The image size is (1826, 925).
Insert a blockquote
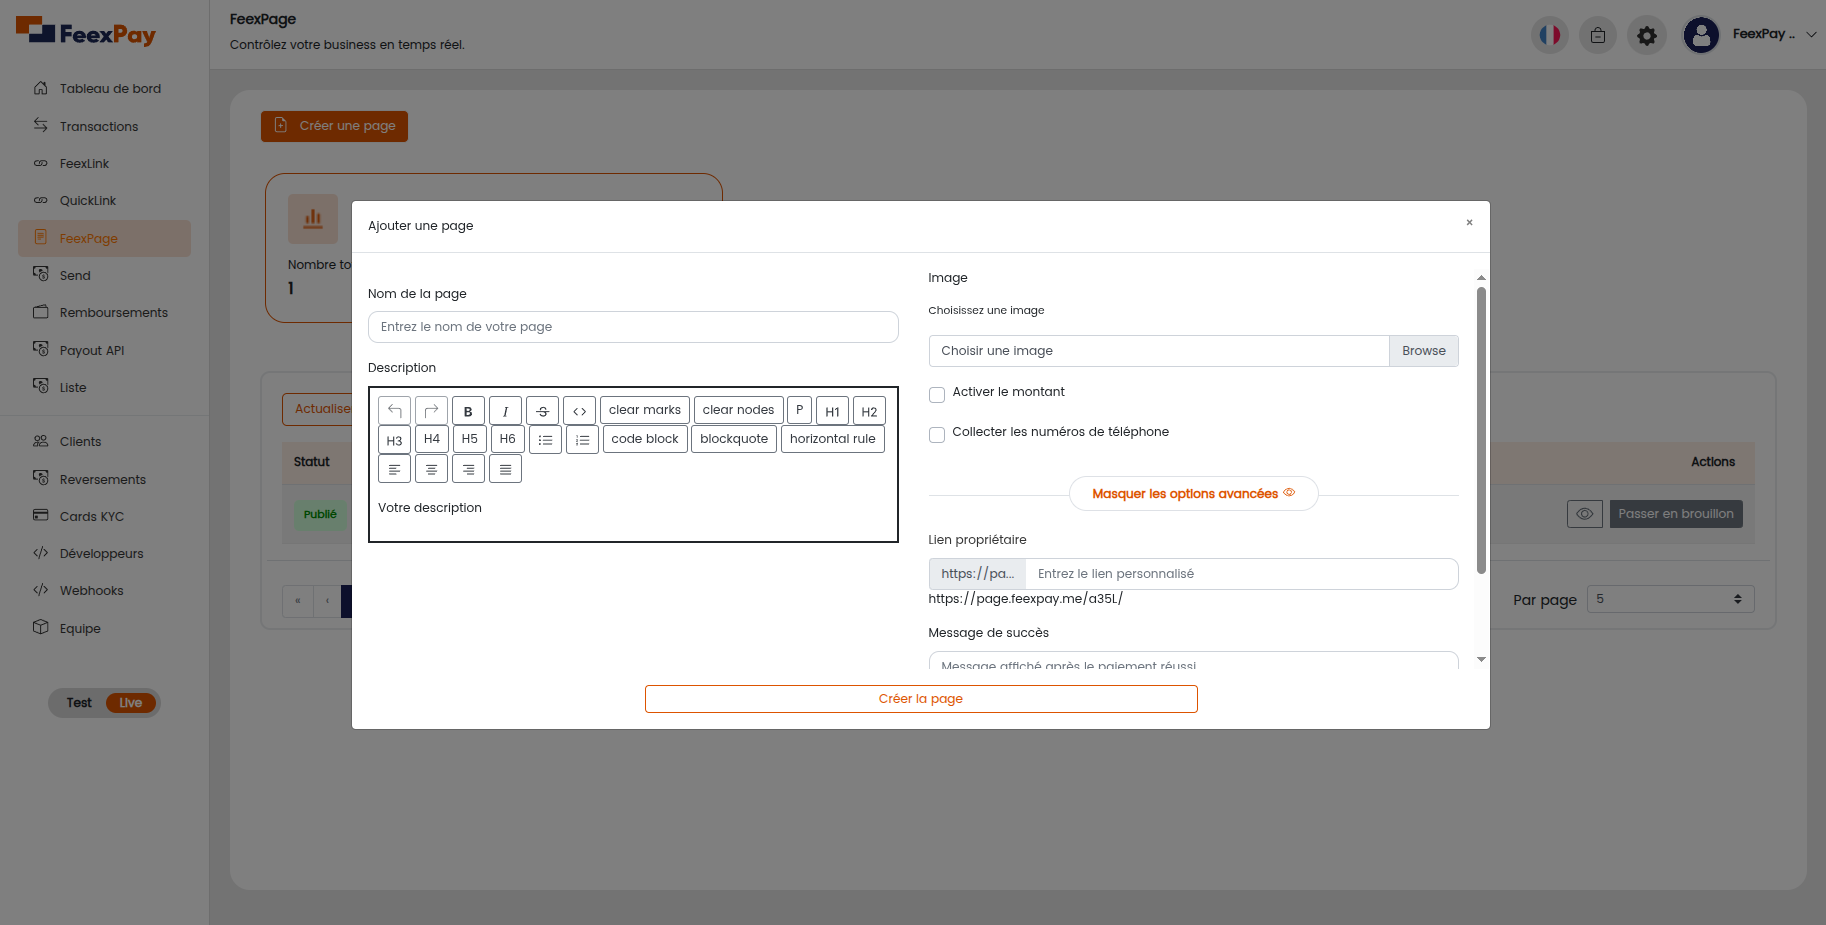pos(734,439)
